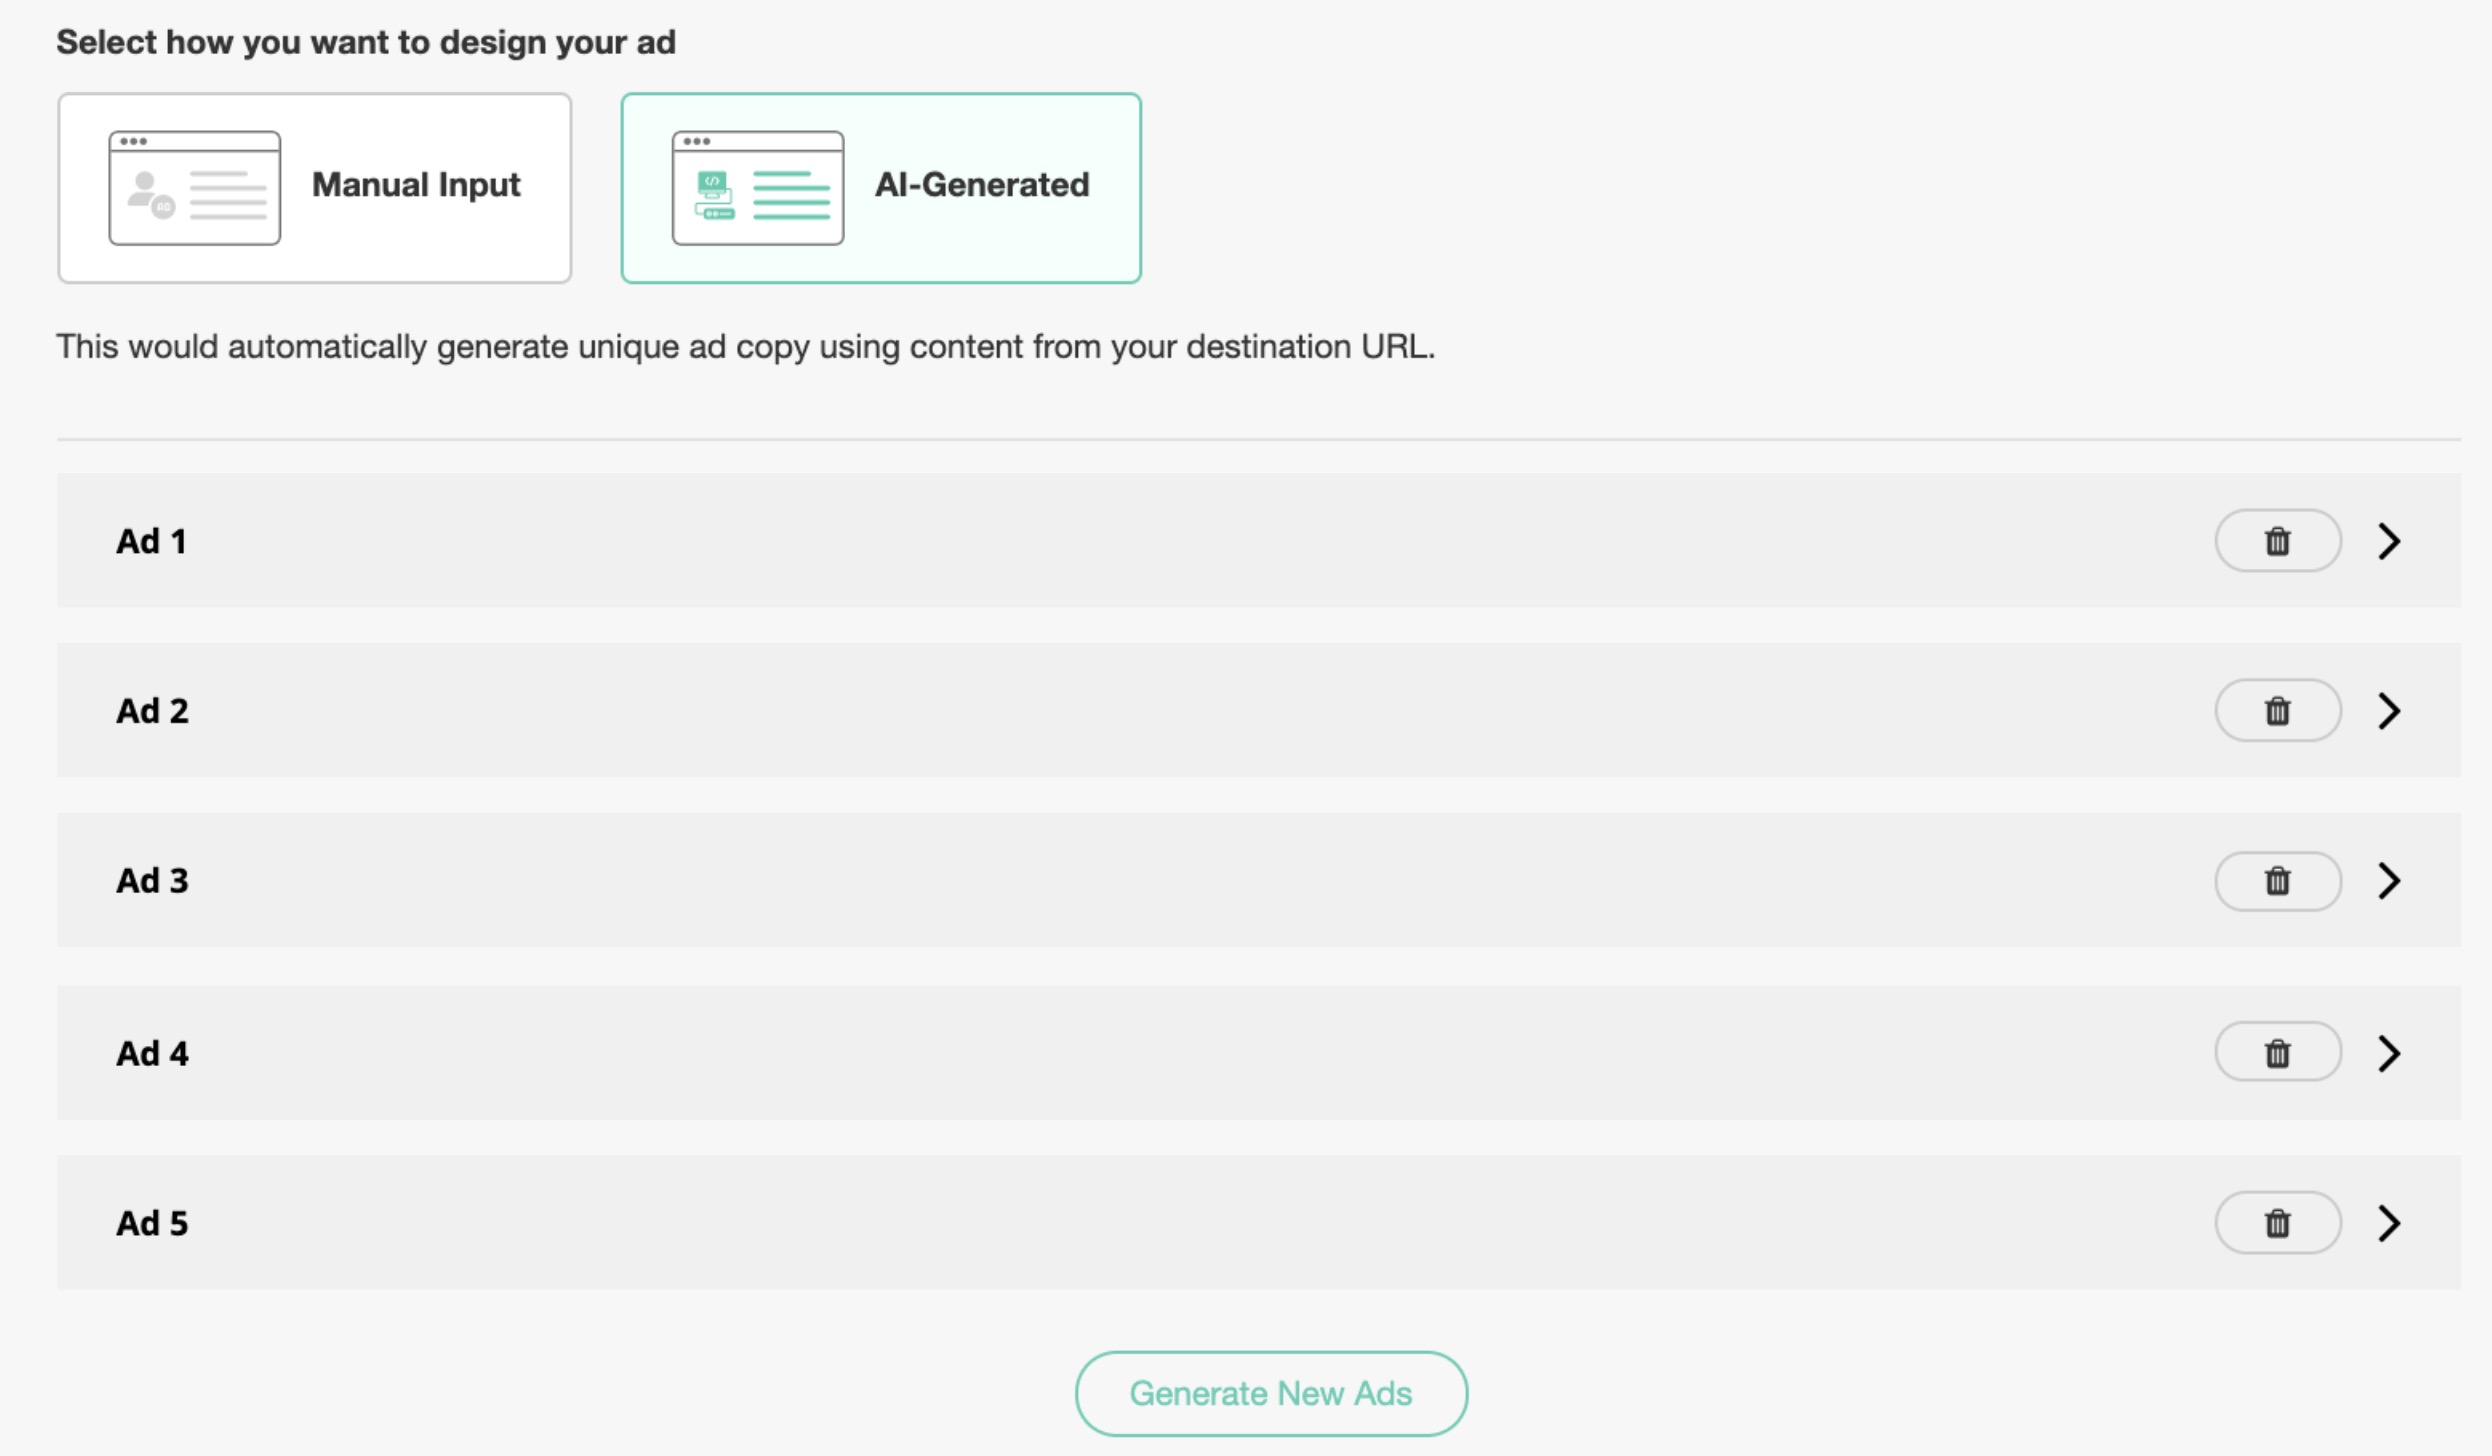
Task: Click the Generate New Ads button
Action: (x=1270, y=1394)
